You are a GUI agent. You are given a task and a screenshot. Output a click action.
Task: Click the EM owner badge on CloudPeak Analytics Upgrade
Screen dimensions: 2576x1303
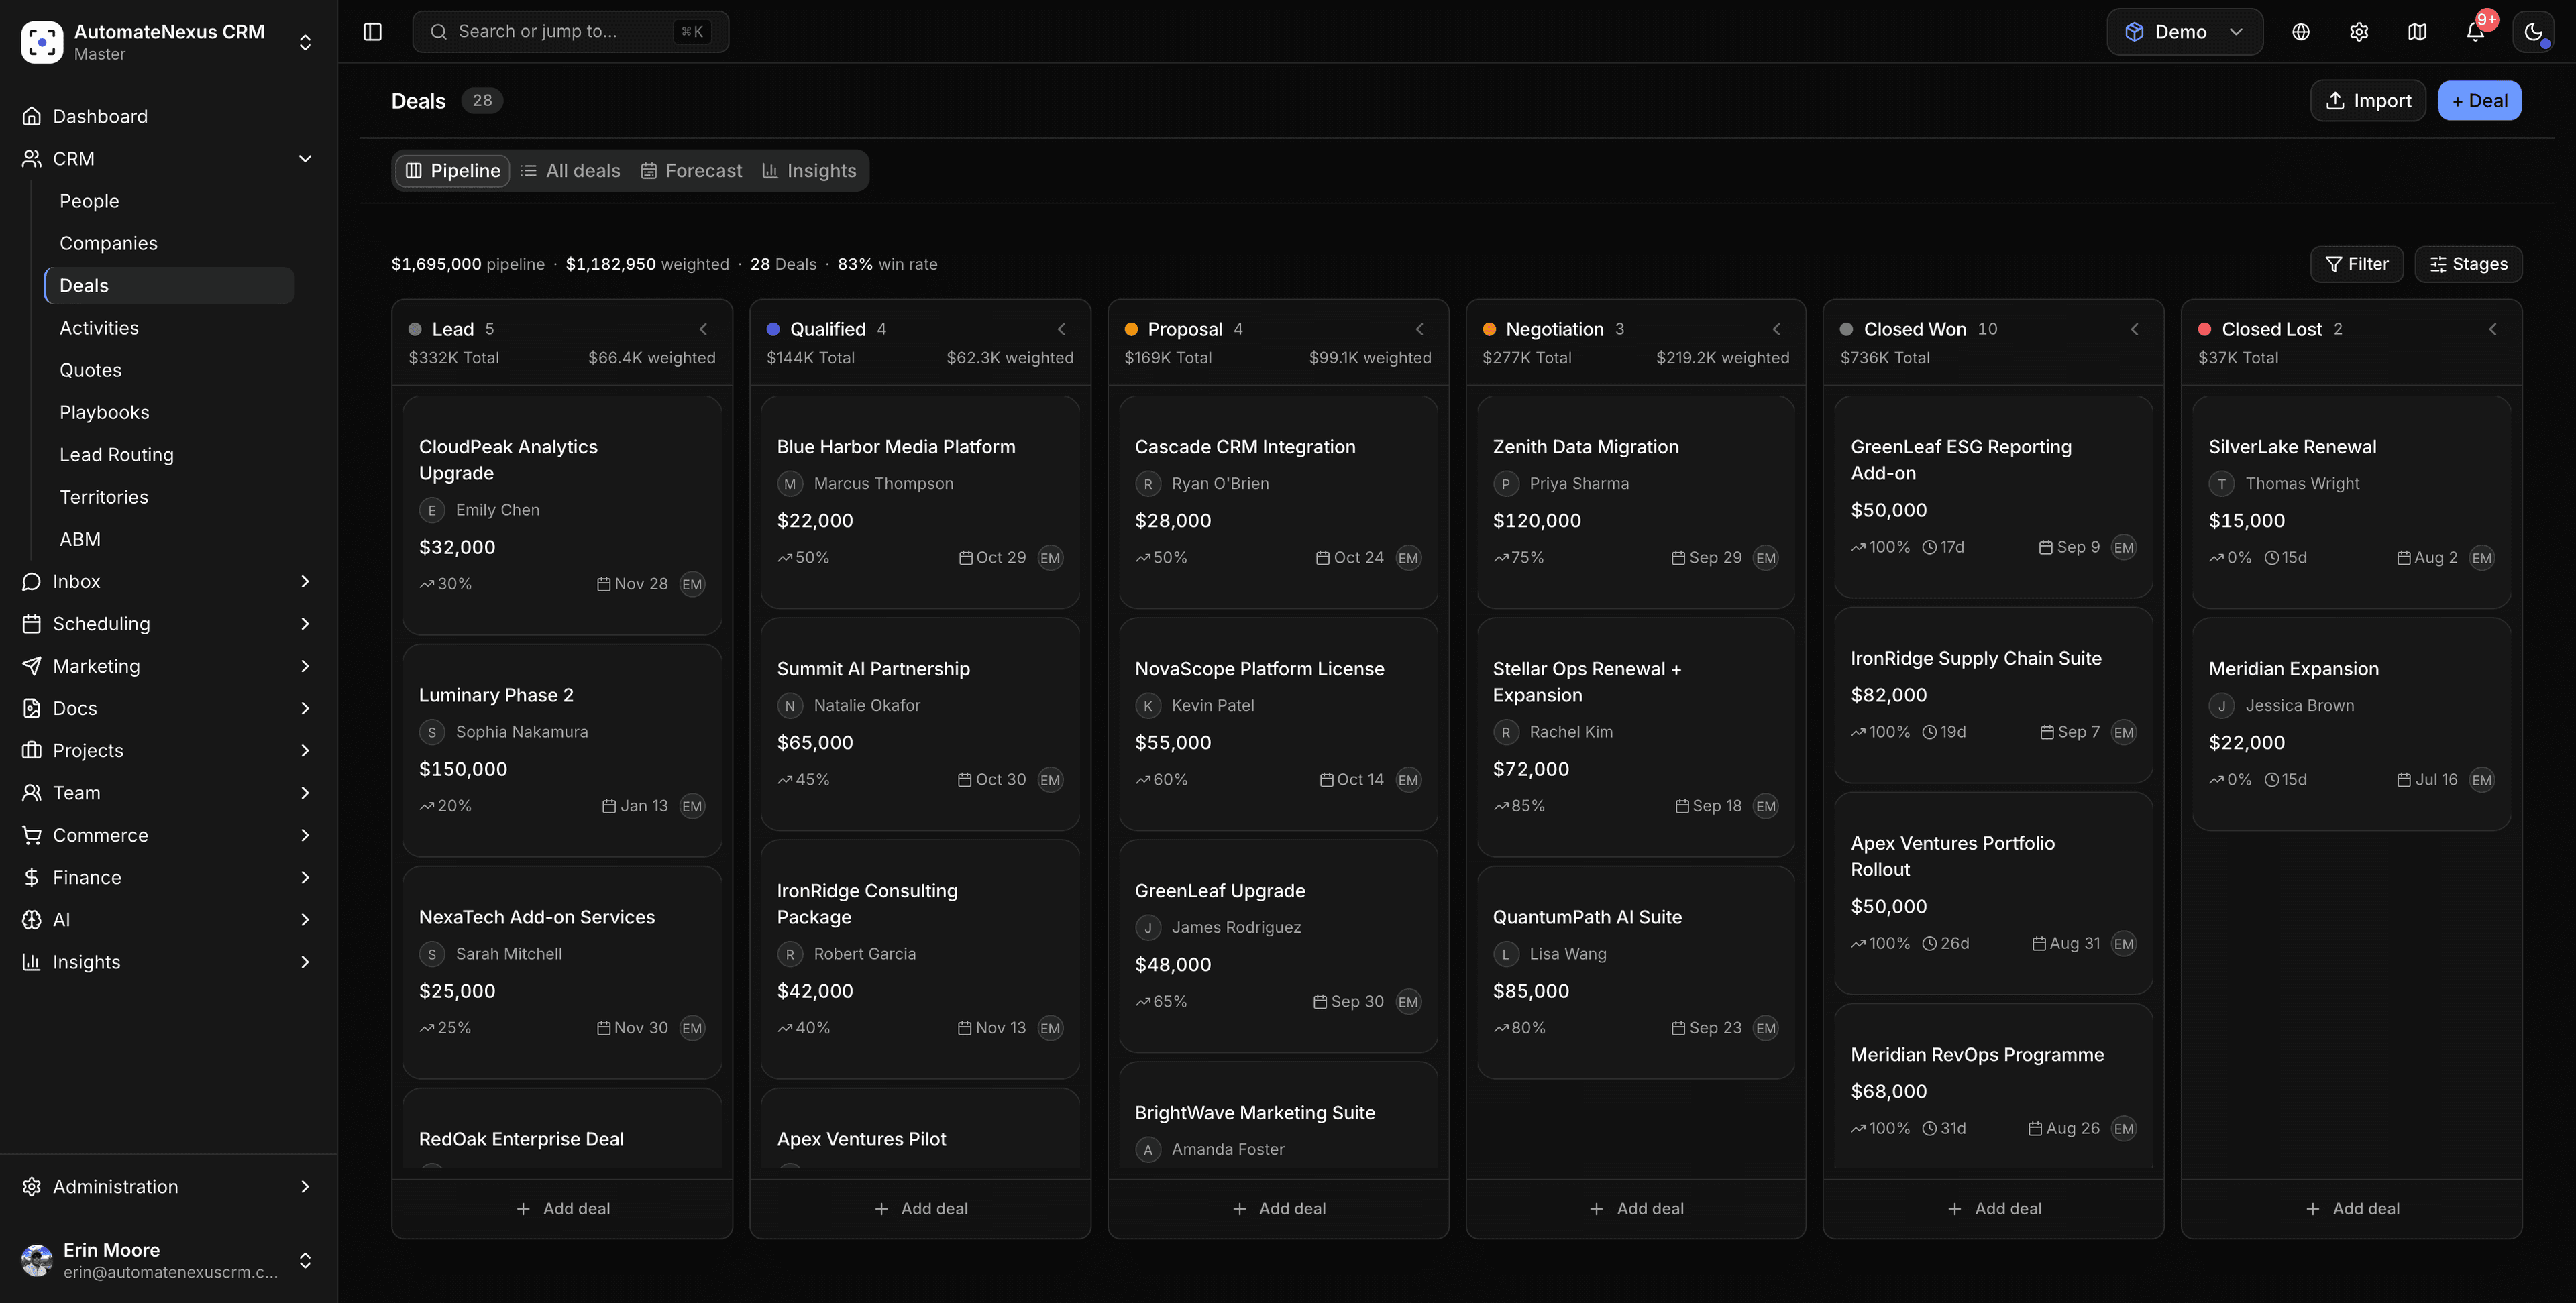tap(692, 584)
